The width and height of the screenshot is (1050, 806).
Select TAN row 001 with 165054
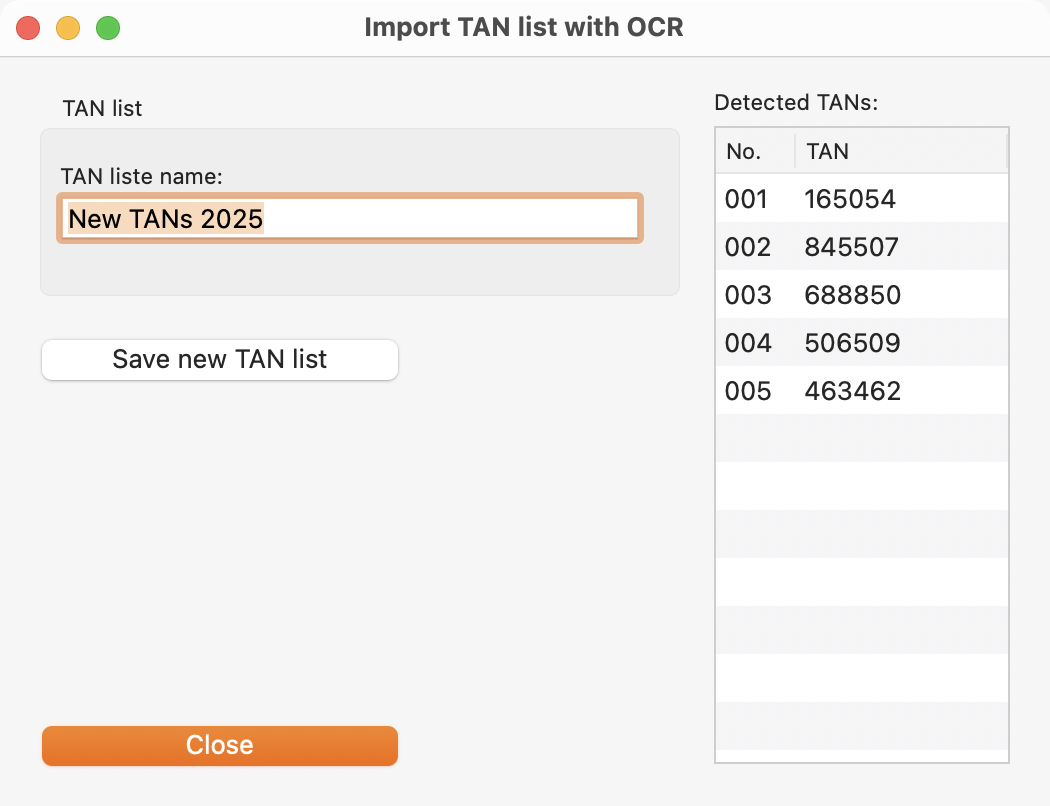861,198
